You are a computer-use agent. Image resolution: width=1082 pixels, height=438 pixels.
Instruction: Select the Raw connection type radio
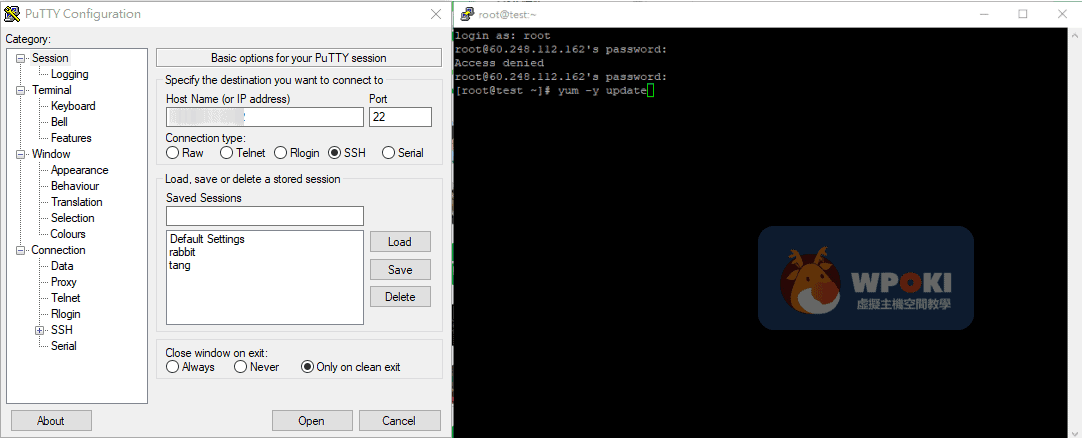pyautogui.click(x=173, y=153)
